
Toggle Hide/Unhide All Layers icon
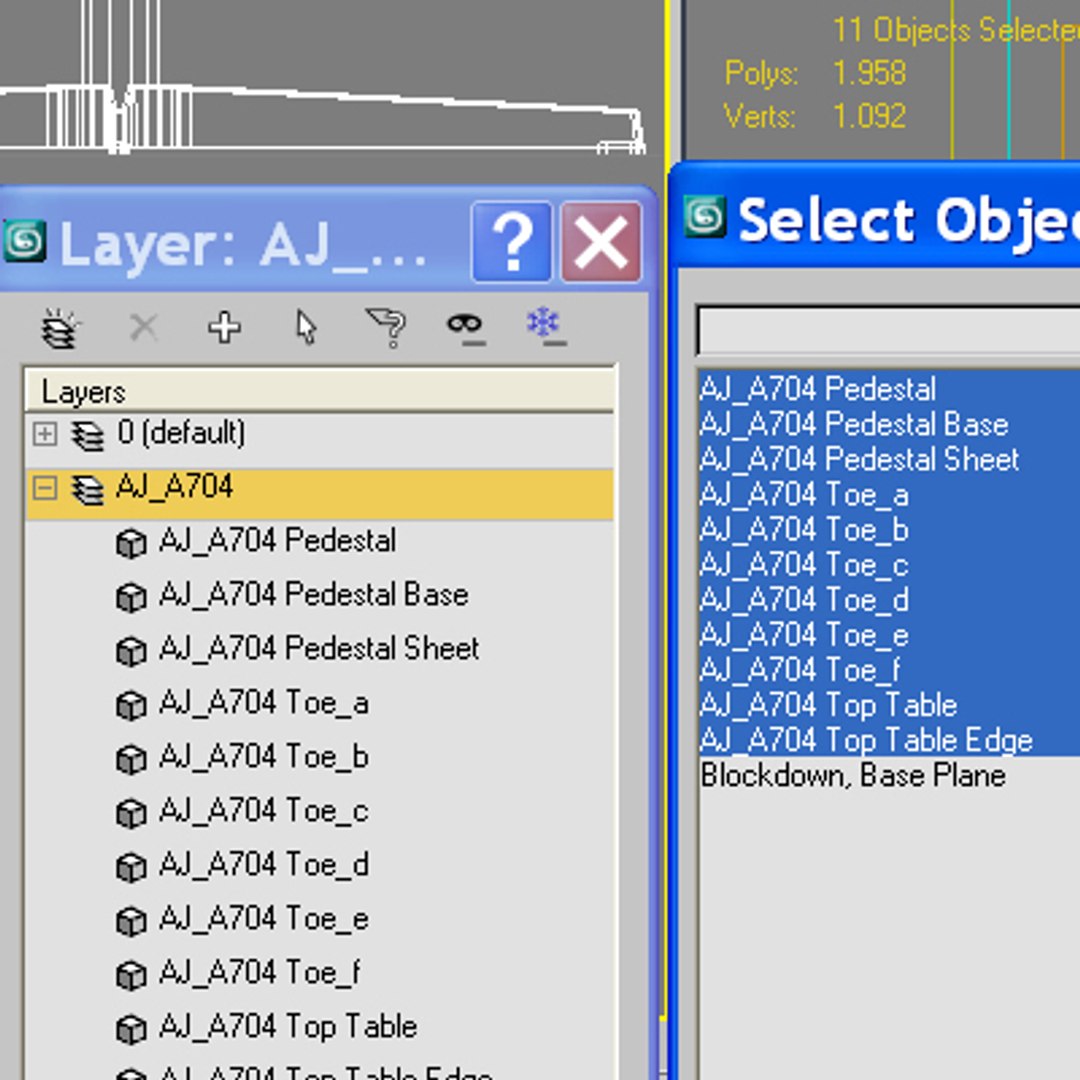[466, 327]
